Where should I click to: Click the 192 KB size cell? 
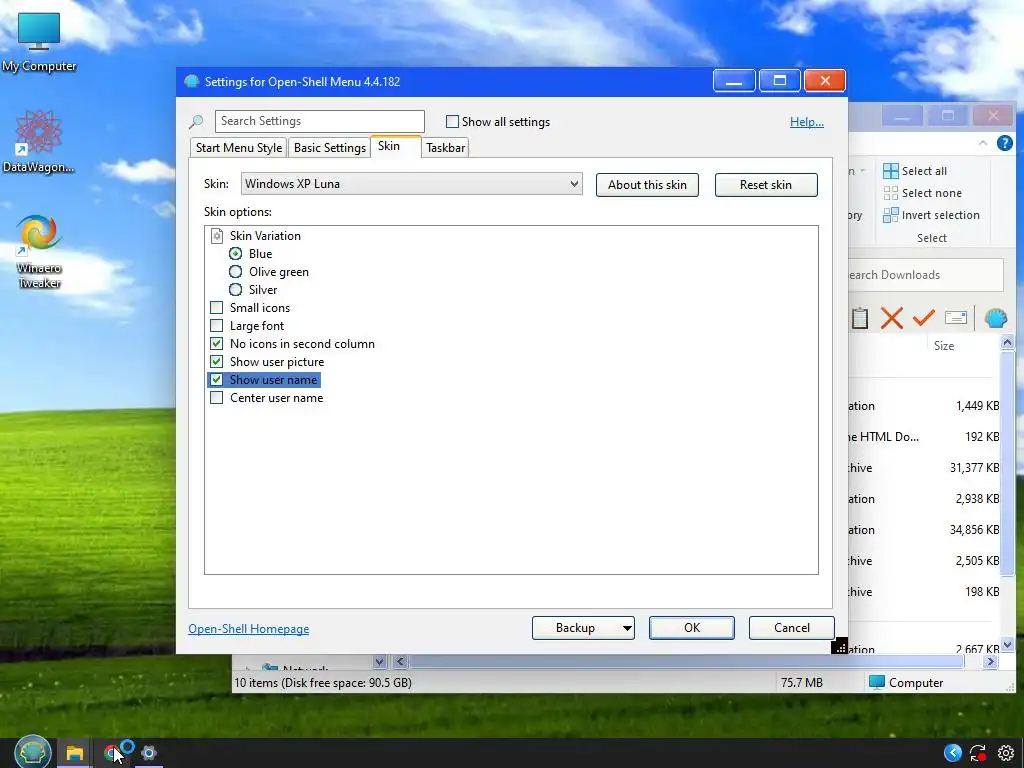pyautogui.click(x=982, y=437)
